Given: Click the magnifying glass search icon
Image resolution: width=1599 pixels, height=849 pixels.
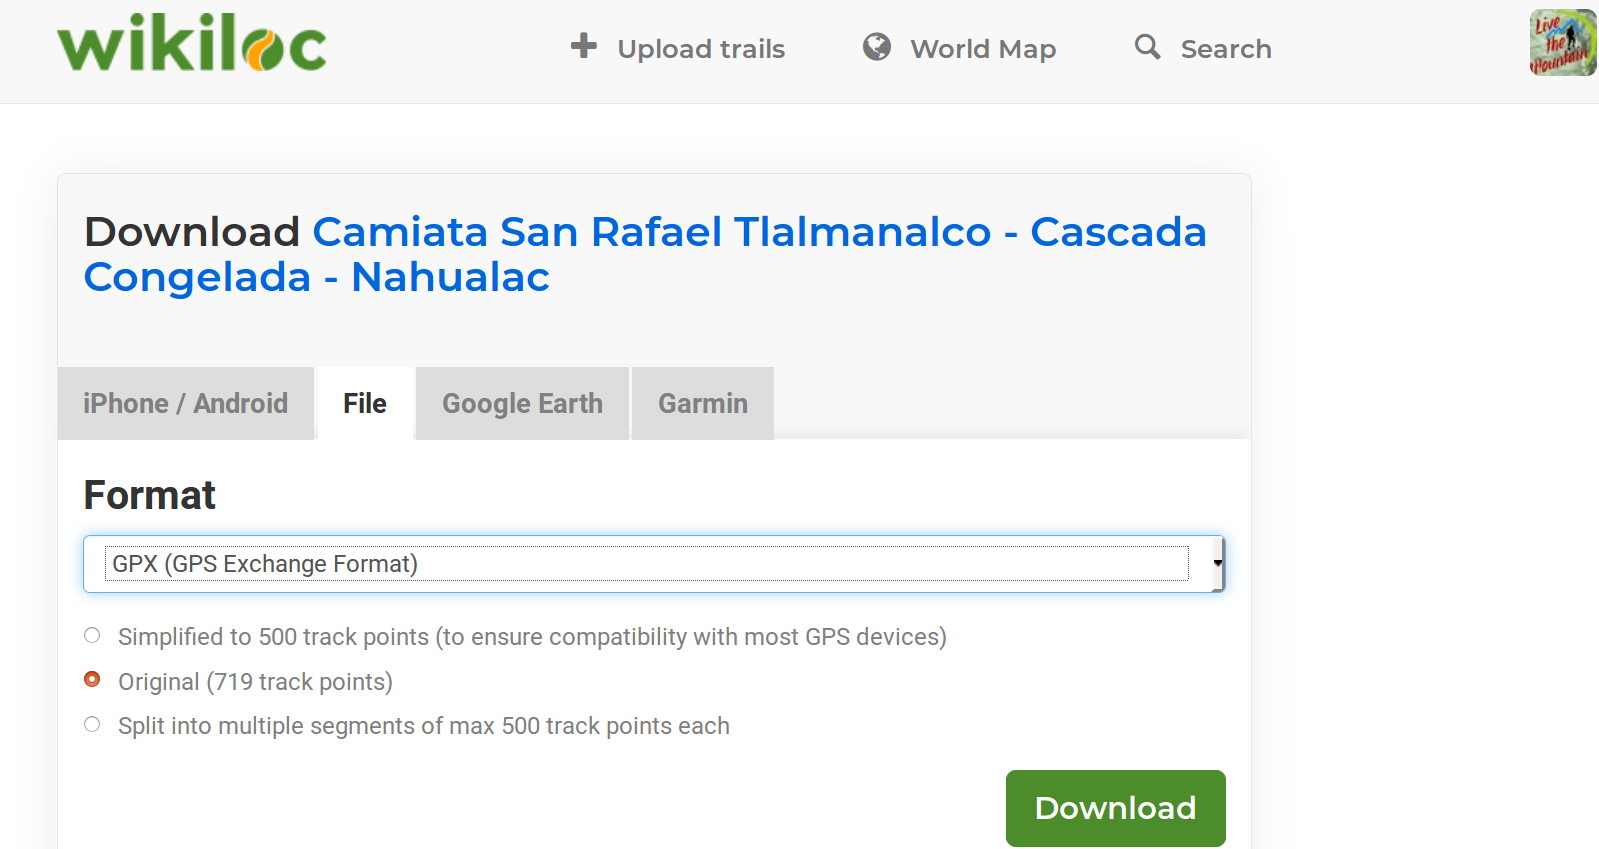Looking at the screenshot, I should [1147, 47].
